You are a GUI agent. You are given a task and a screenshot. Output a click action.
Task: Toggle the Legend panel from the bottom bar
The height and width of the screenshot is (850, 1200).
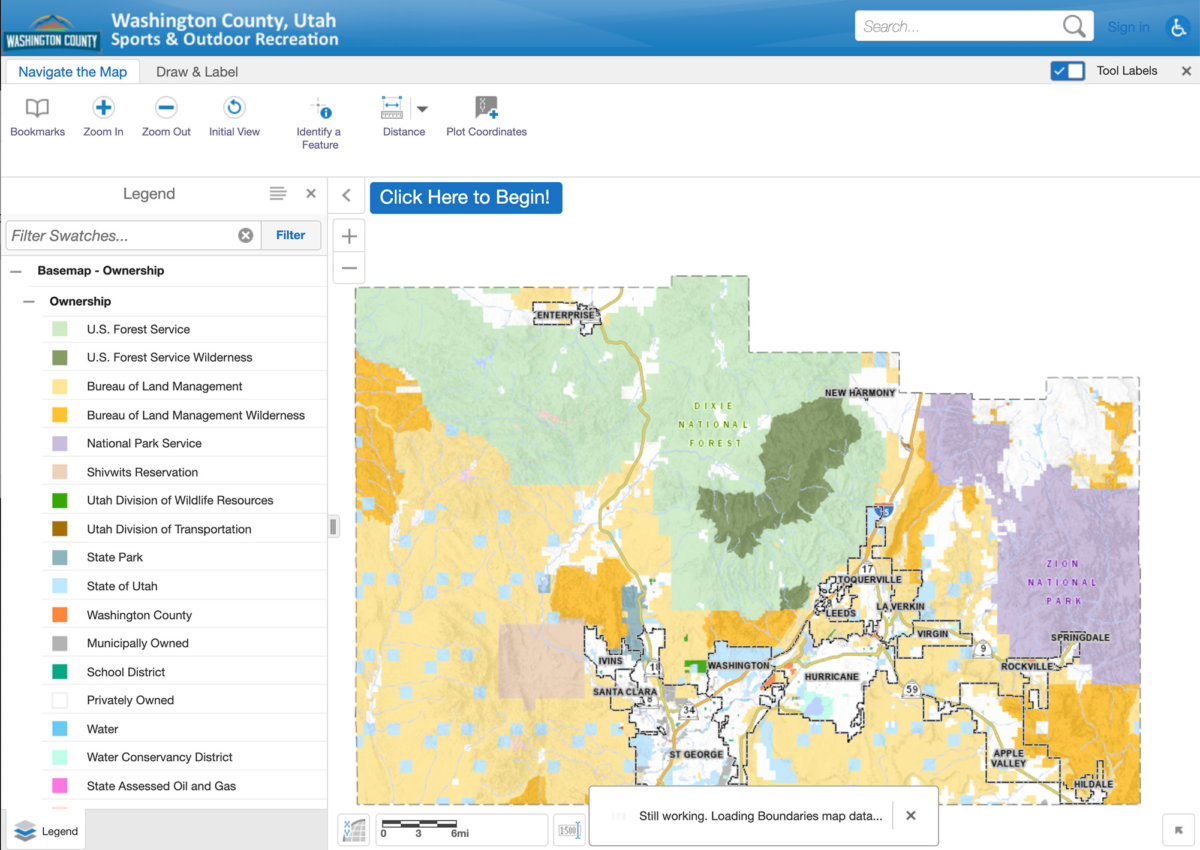pyautogui.click(x=46, y=830)
